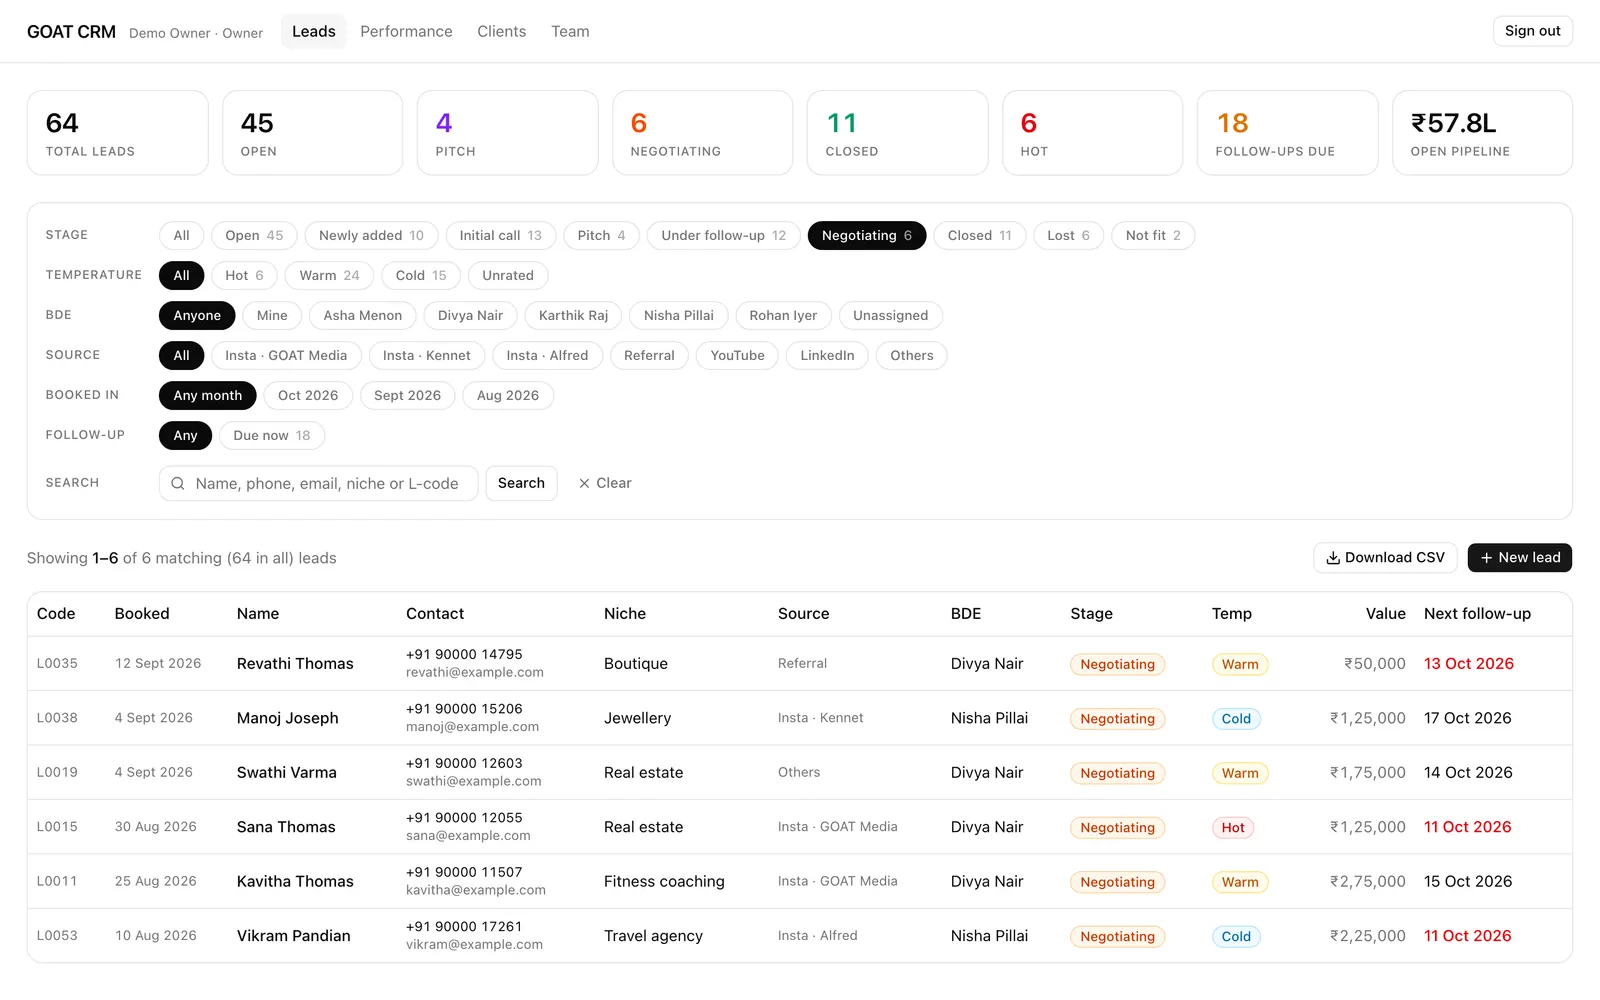
Task: Filter stage by Closed leads
Action: coord(979,236)
